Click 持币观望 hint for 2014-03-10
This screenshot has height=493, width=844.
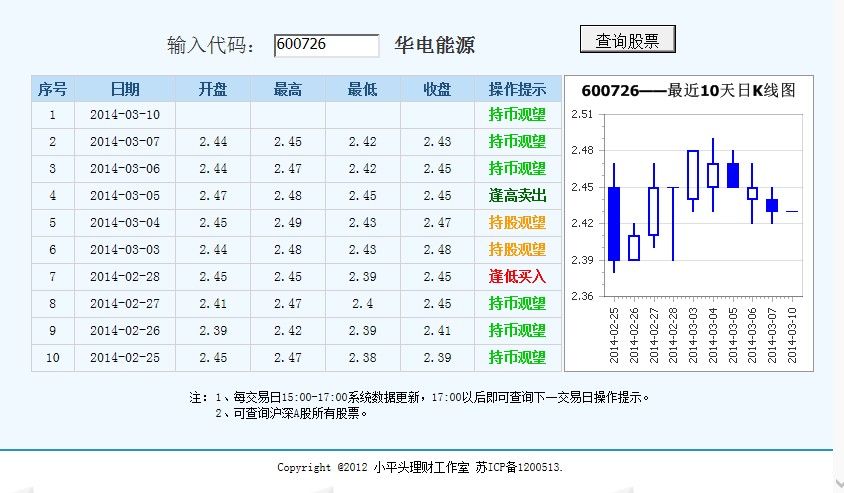tap(517, 115)
